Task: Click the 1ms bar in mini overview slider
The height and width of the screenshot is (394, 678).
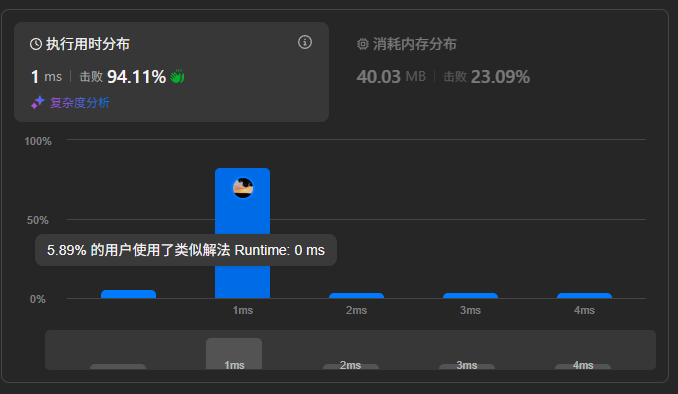Action: click(234, 354)
